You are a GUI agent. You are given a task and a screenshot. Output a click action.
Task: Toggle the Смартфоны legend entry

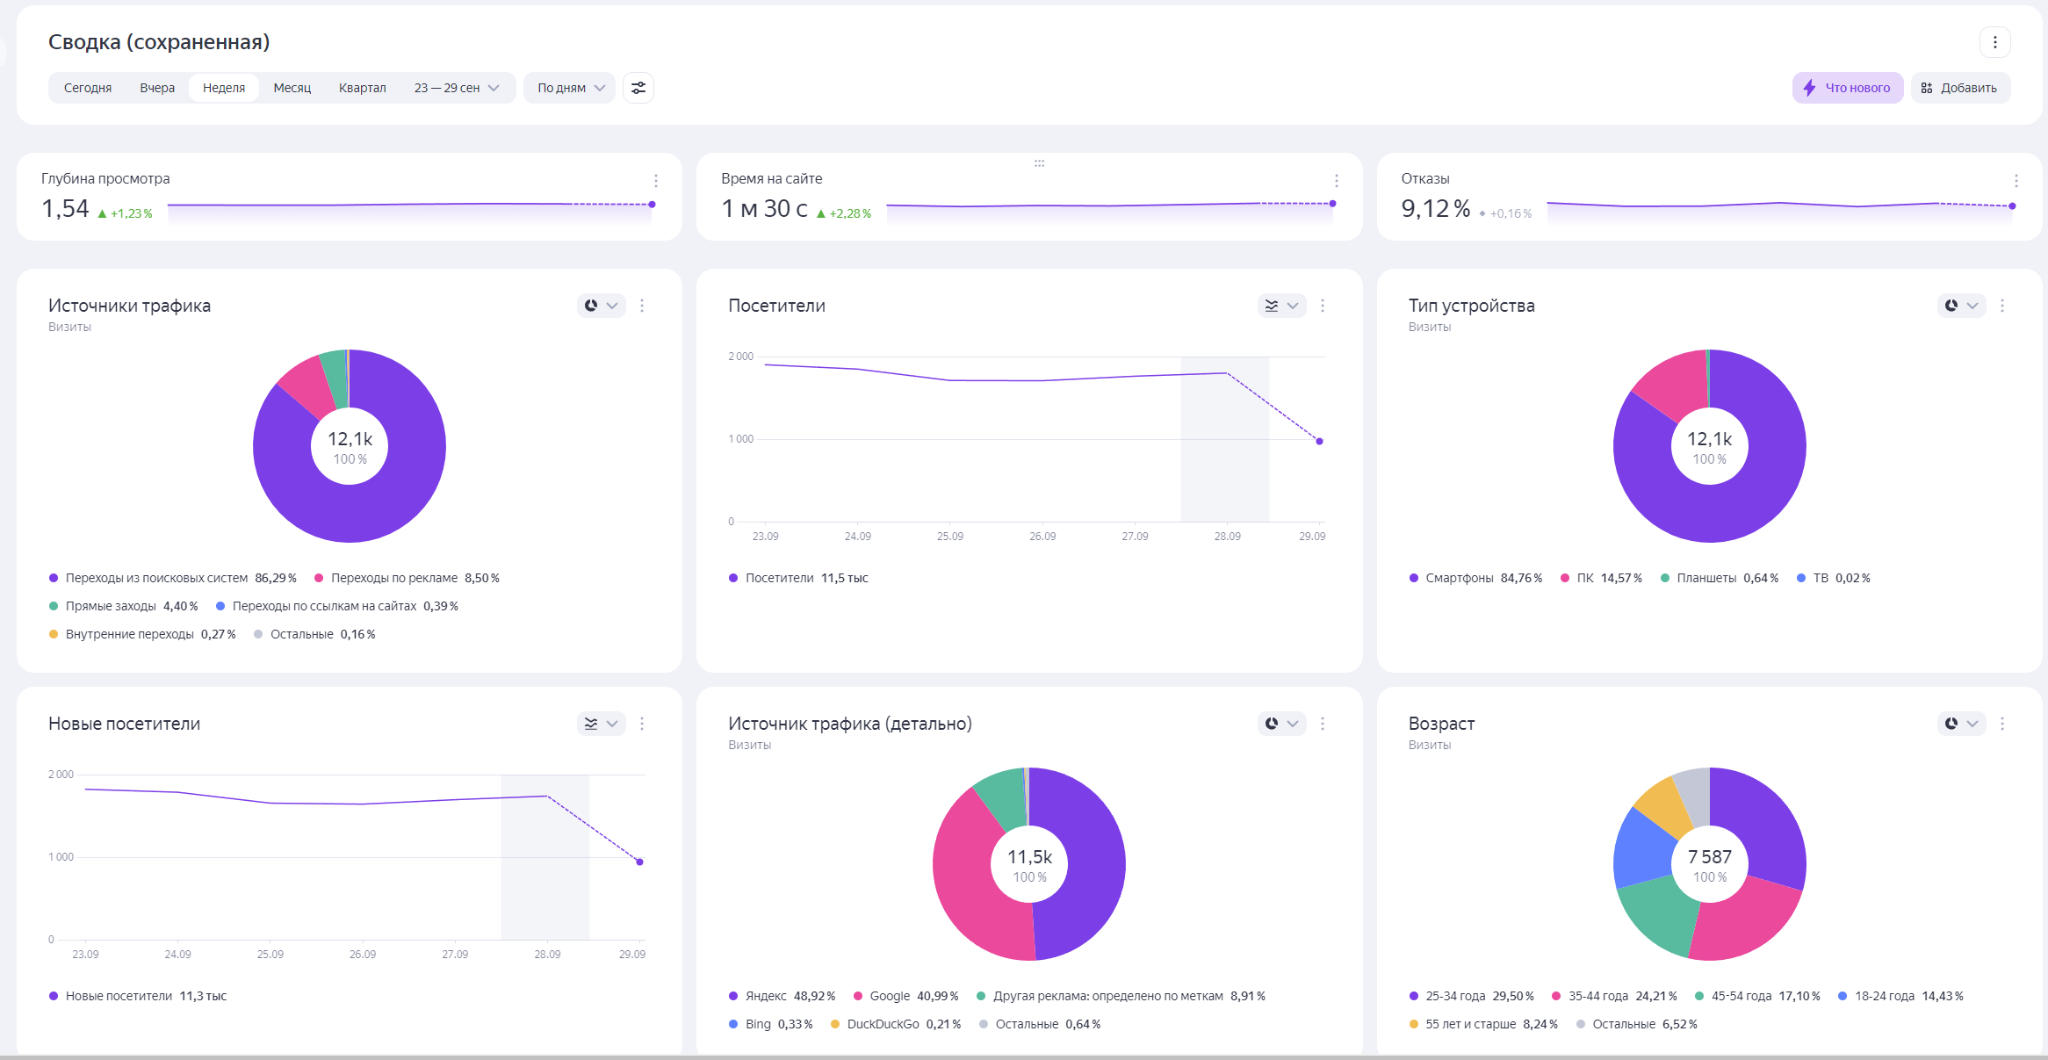[1459, 578]
